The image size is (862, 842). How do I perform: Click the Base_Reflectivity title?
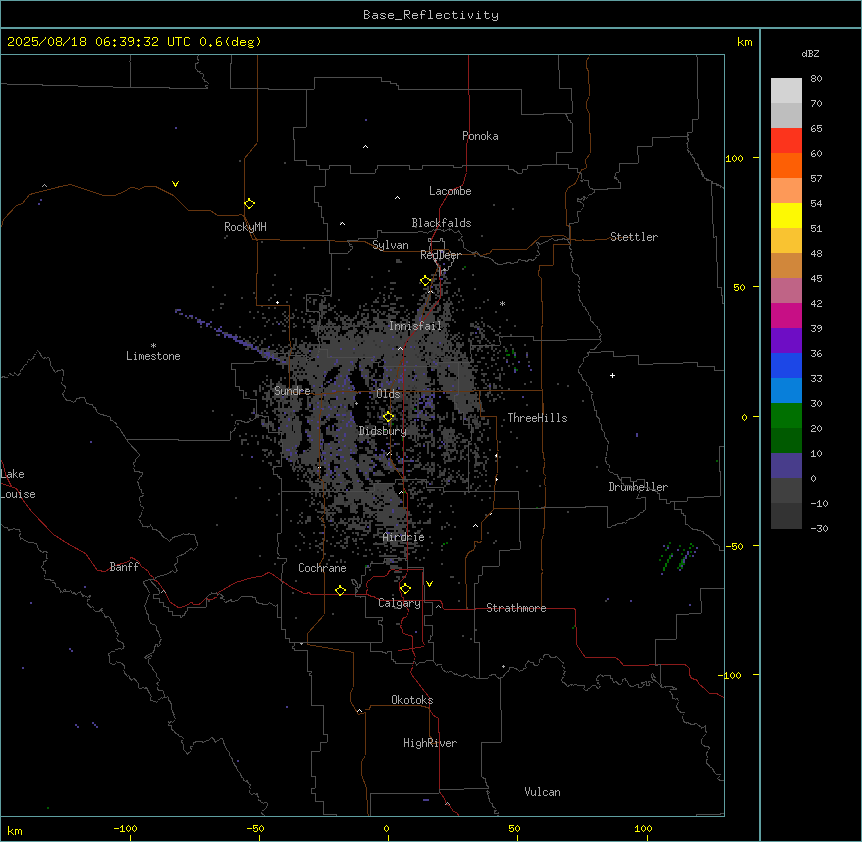(x=431, y=15)
